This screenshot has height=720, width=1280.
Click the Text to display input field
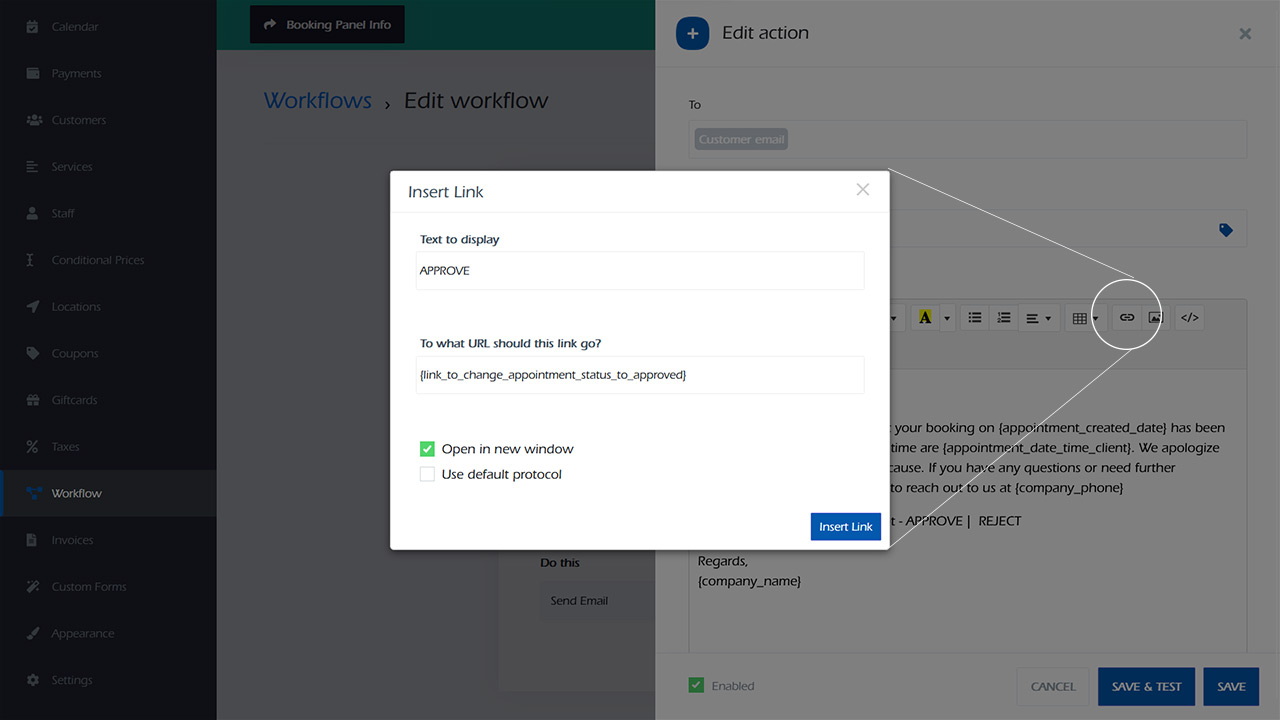tap(640, 271)
